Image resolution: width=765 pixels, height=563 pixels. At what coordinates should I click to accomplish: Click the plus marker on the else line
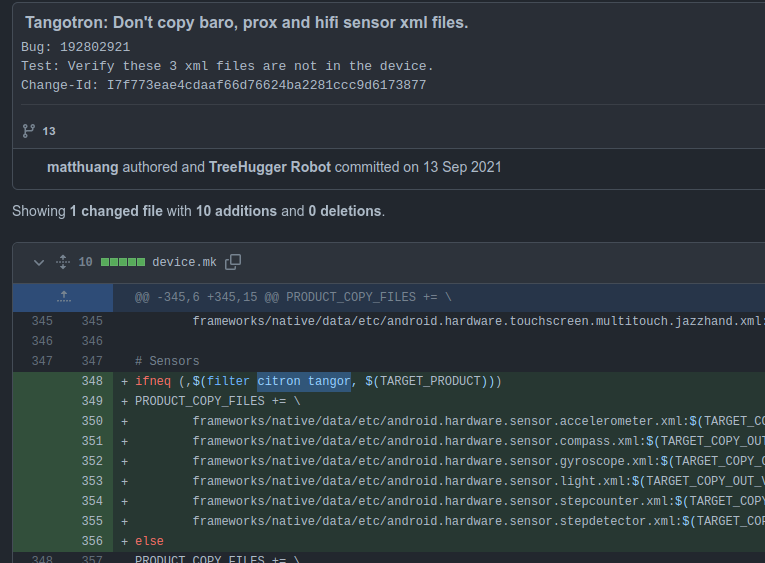click(x=124, y=541)
